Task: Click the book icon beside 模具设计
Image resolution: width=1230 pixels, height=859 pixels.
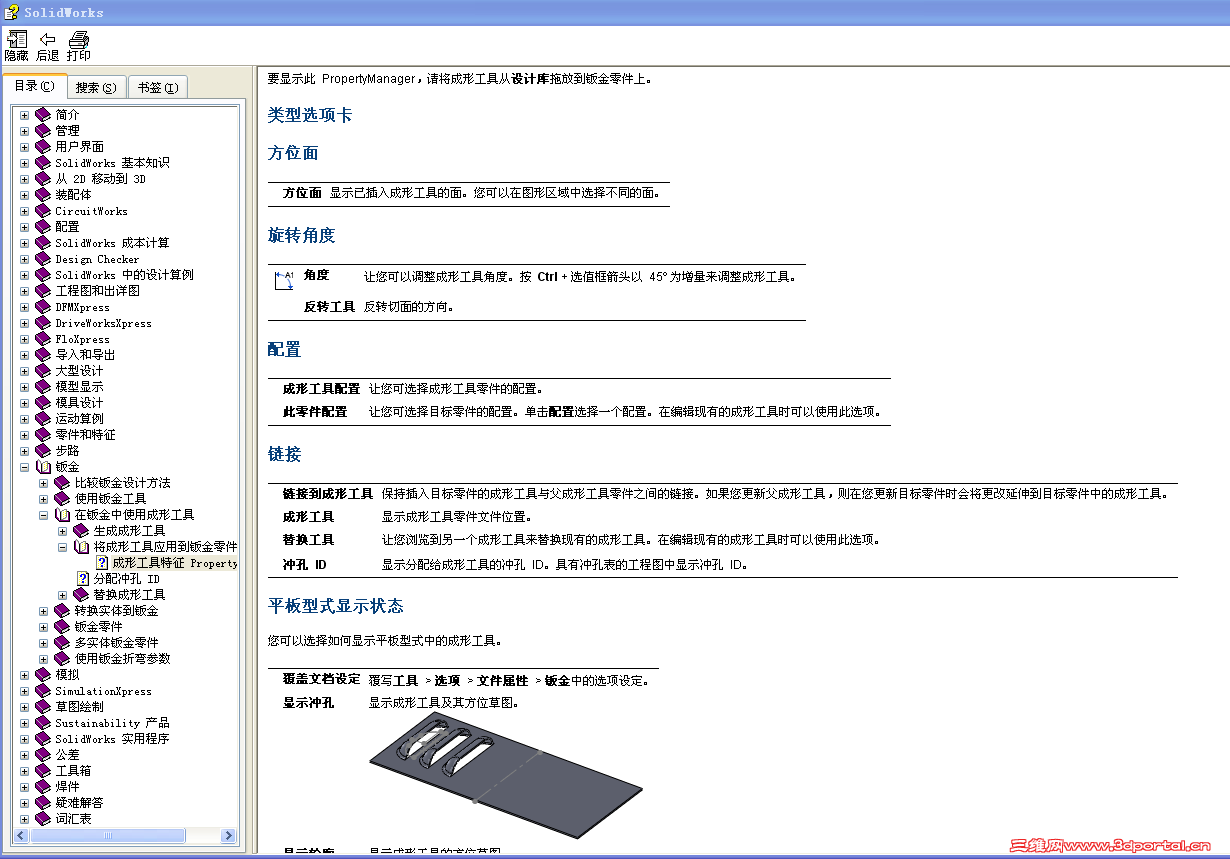Action: pos(43,403)
